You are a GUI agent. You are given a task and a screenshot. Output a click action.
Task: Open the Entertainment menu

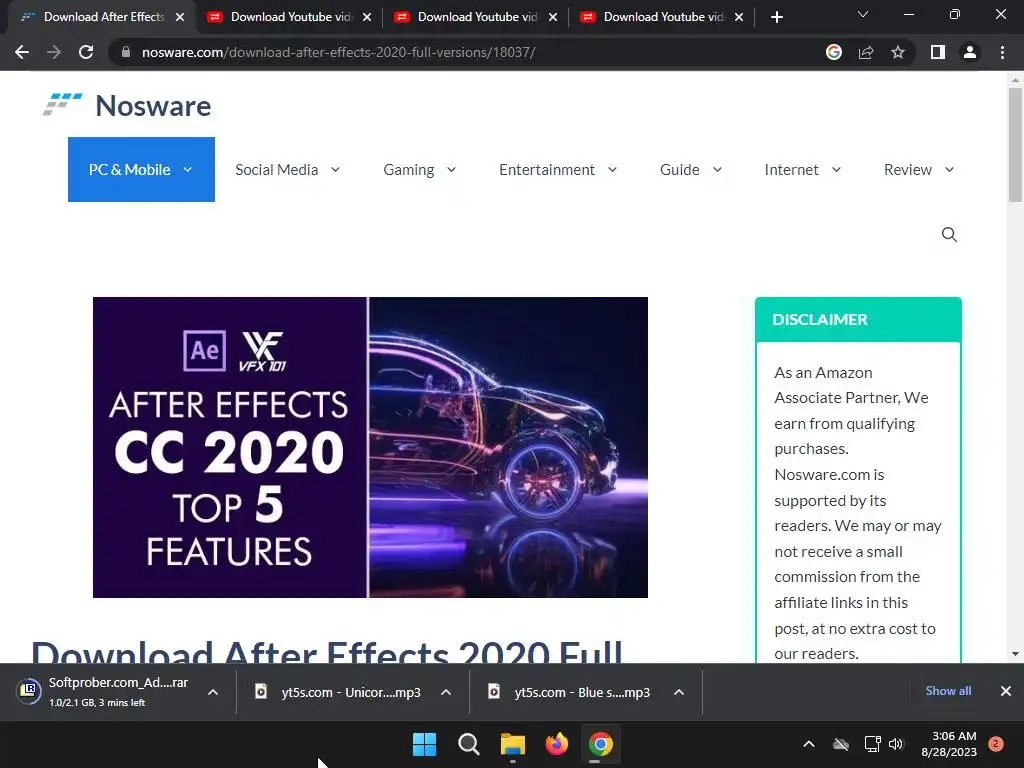point(558,169)
